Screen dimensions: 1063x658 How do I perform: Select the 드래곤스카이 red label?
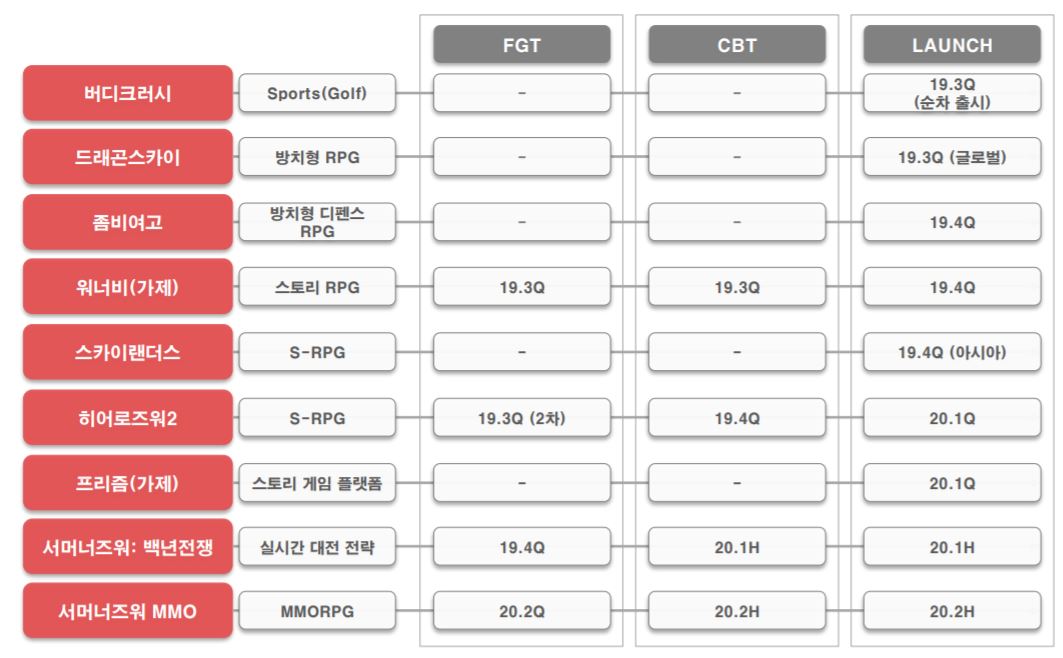pyautogui.click(x=128, y=157)
